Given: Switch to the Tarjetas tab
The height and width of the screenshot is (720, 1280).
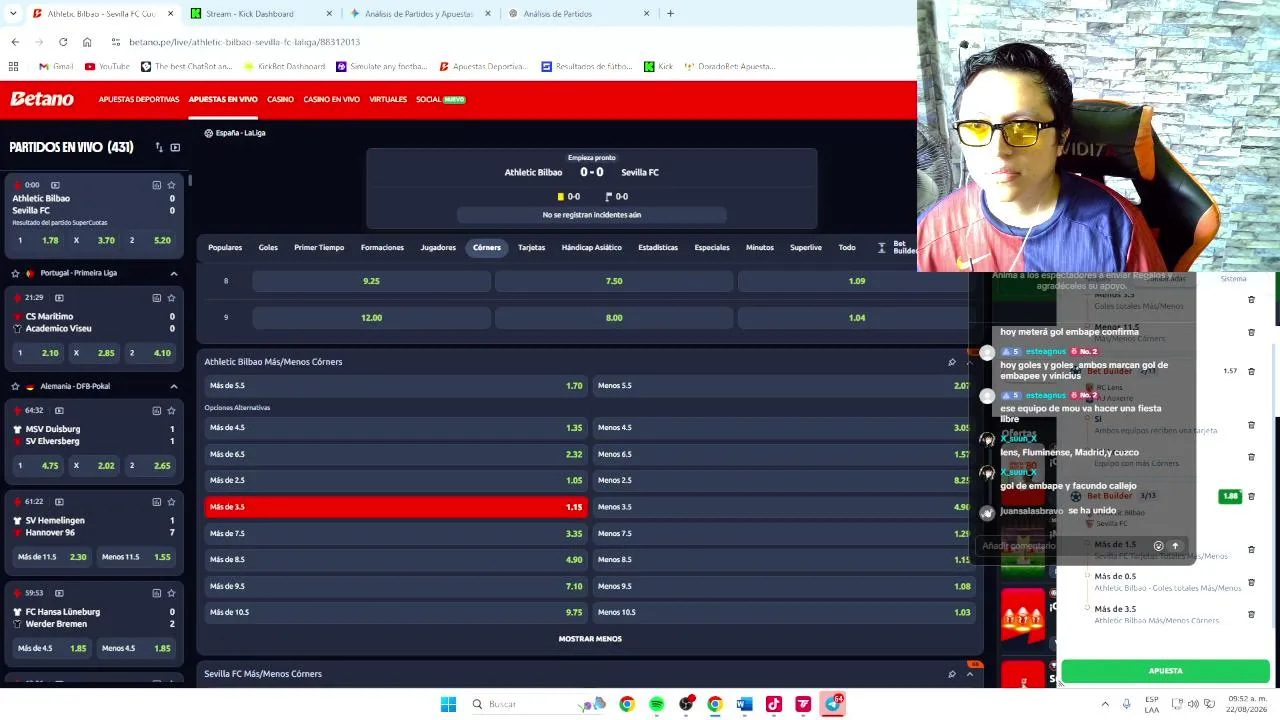Looking at the screenshot, I should click(x=531, y=247).
